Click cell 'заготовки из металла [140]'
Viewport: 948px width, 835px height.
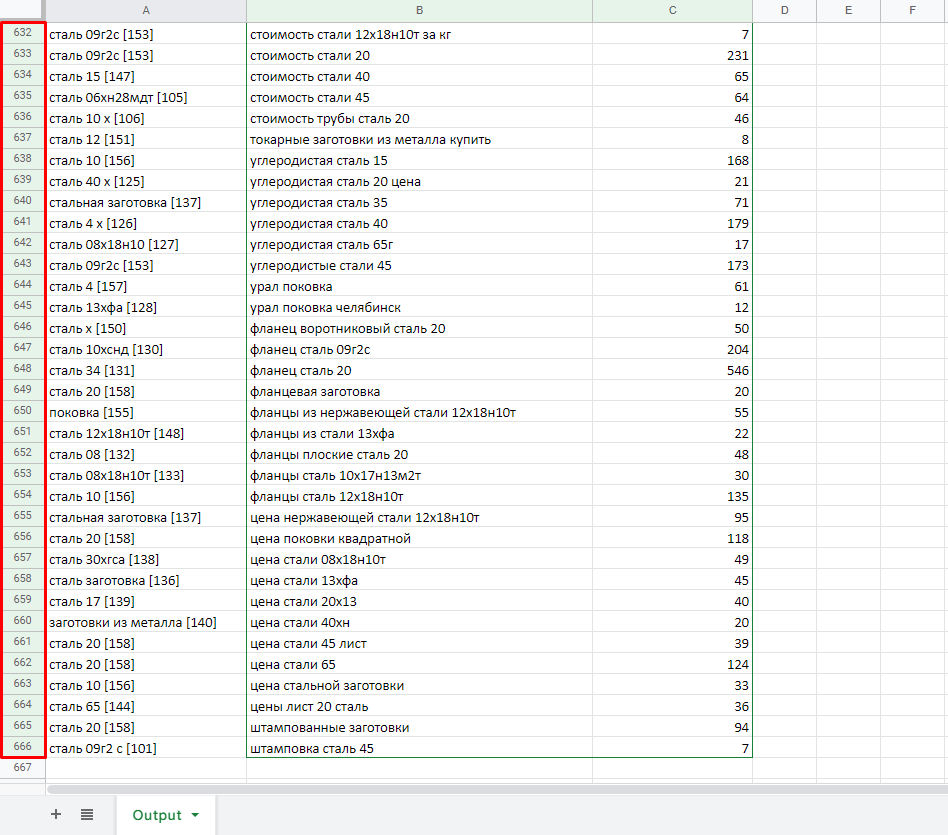(146, 622)
